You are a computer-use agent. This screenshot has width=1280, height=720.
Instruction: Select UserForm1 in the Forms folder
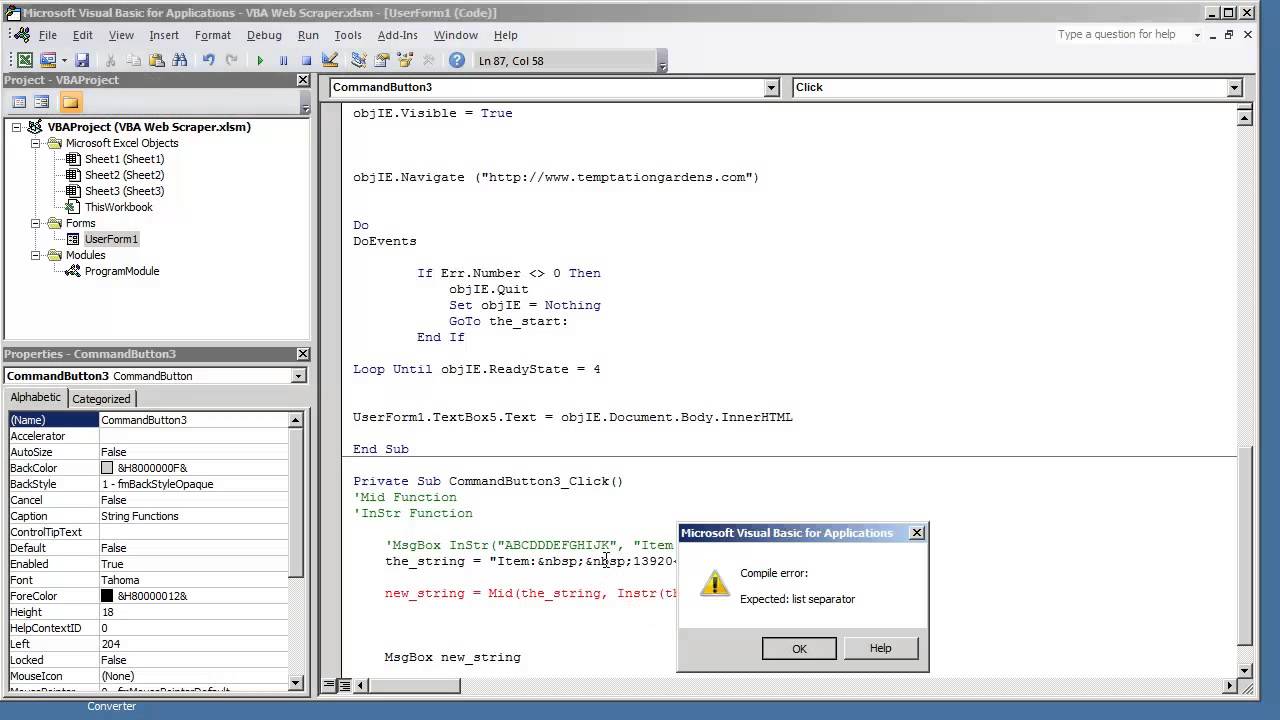pos(111,239)
